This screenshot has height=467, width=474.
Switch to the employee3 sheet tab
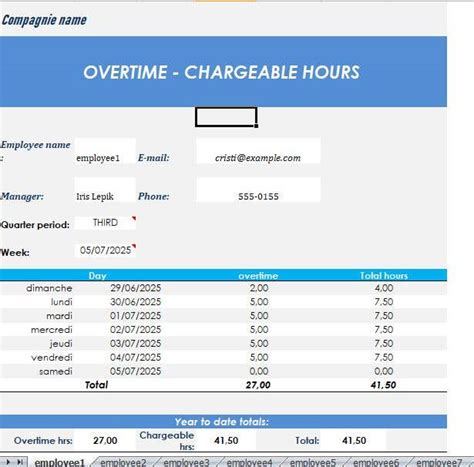[186, 462]
